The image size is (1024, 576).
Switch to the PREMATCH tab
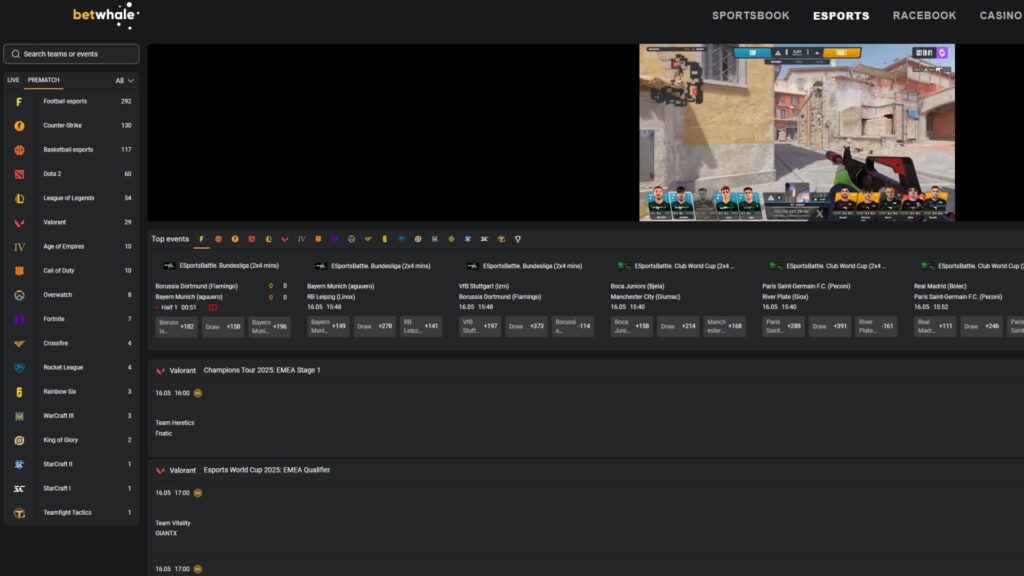[44, 80]
